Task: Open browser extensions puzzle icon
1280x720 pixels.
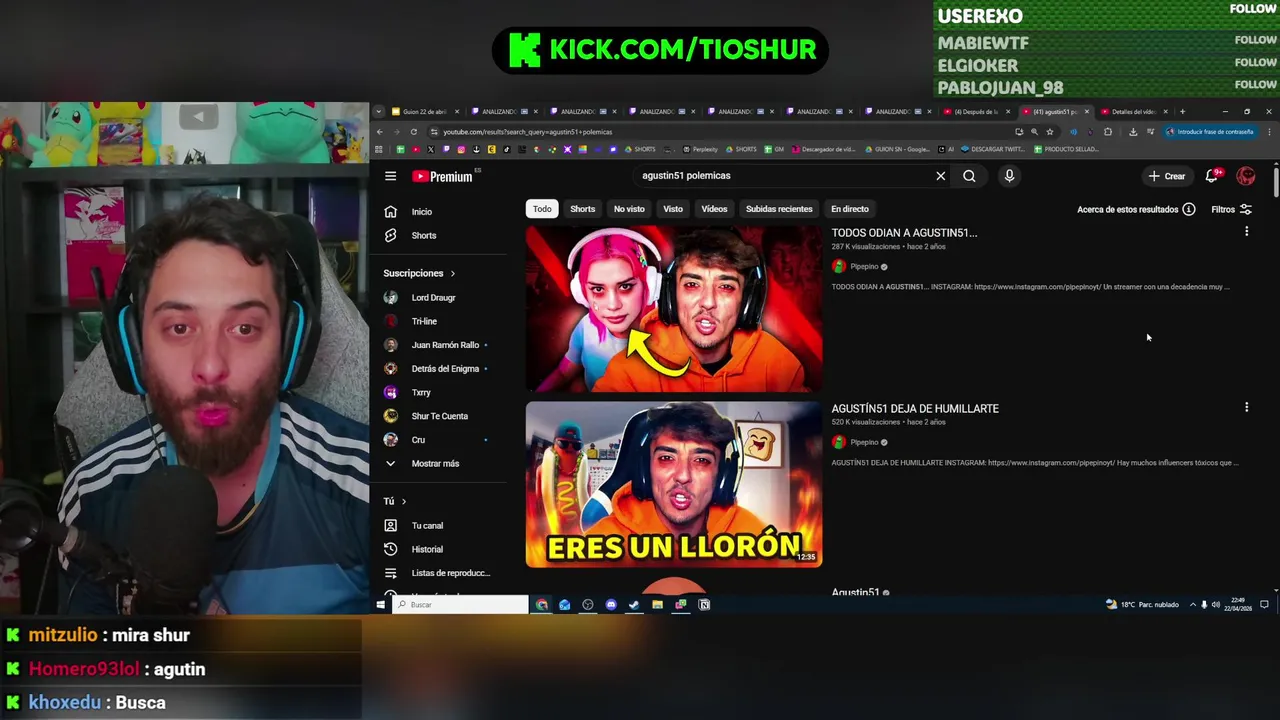Action: pyautogui.click(x=1107, y=132)
